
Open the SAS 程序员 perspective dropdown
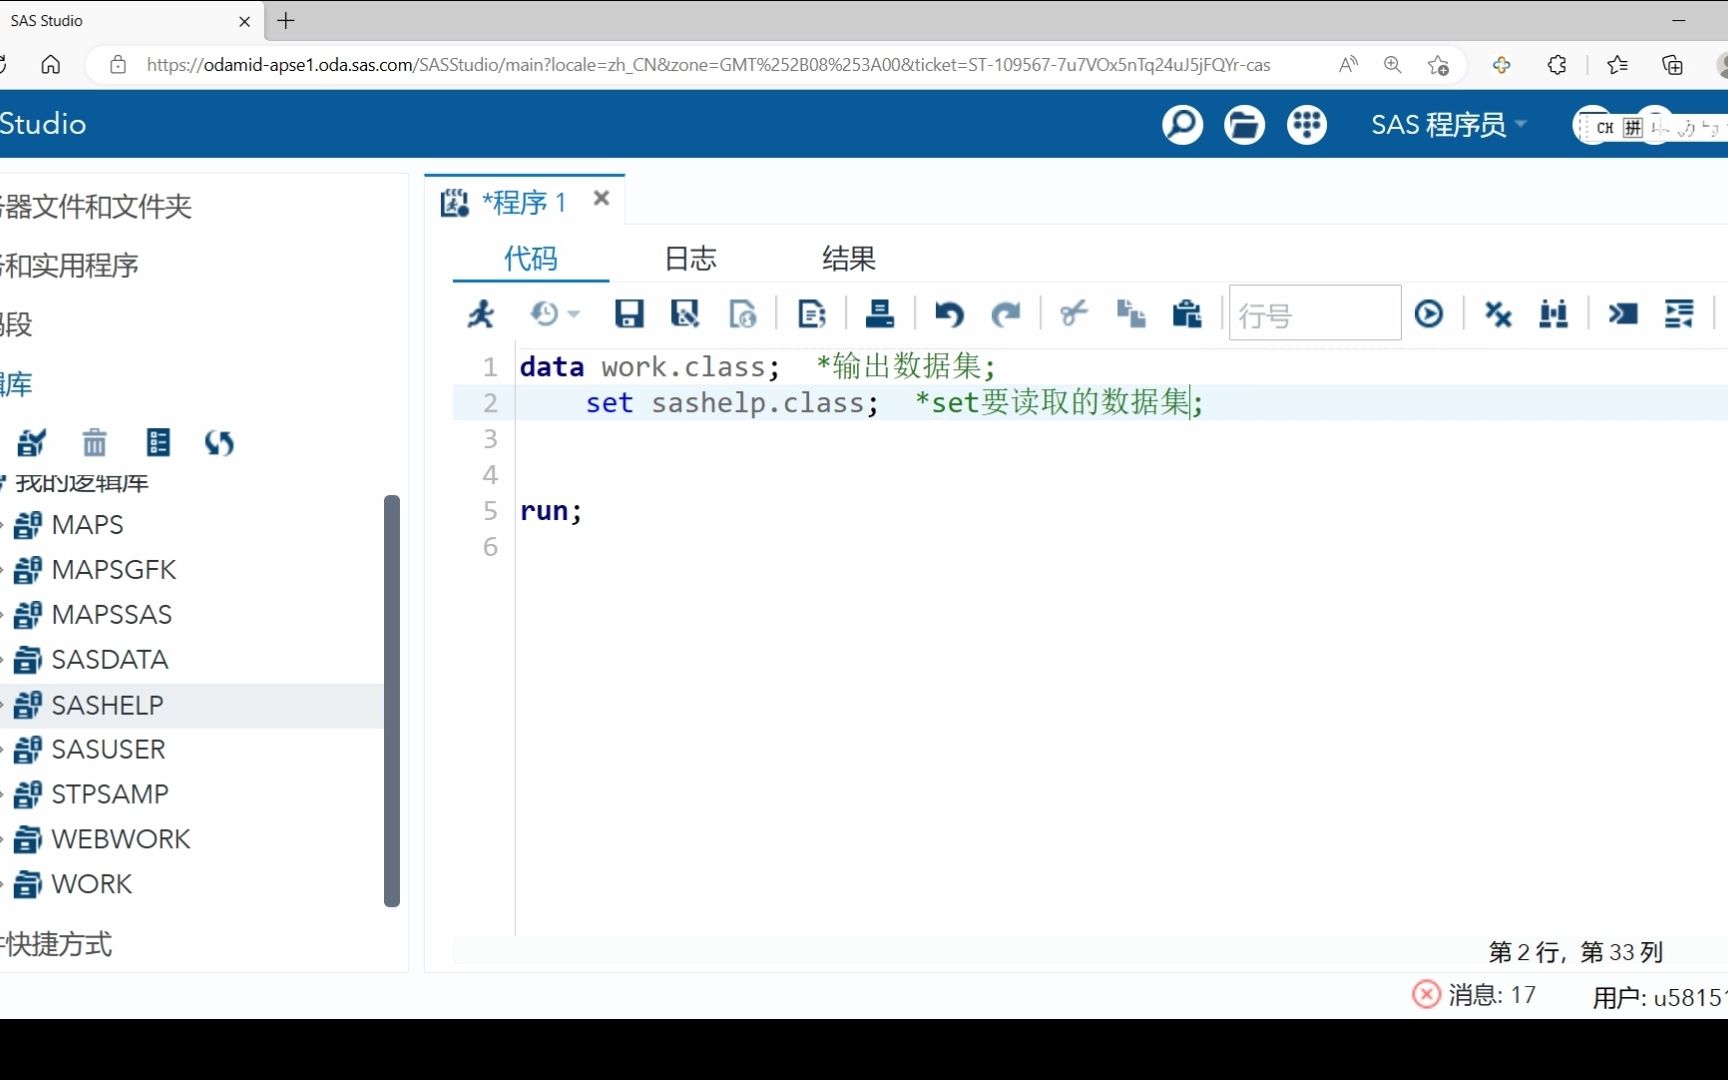coord(1448,125)
